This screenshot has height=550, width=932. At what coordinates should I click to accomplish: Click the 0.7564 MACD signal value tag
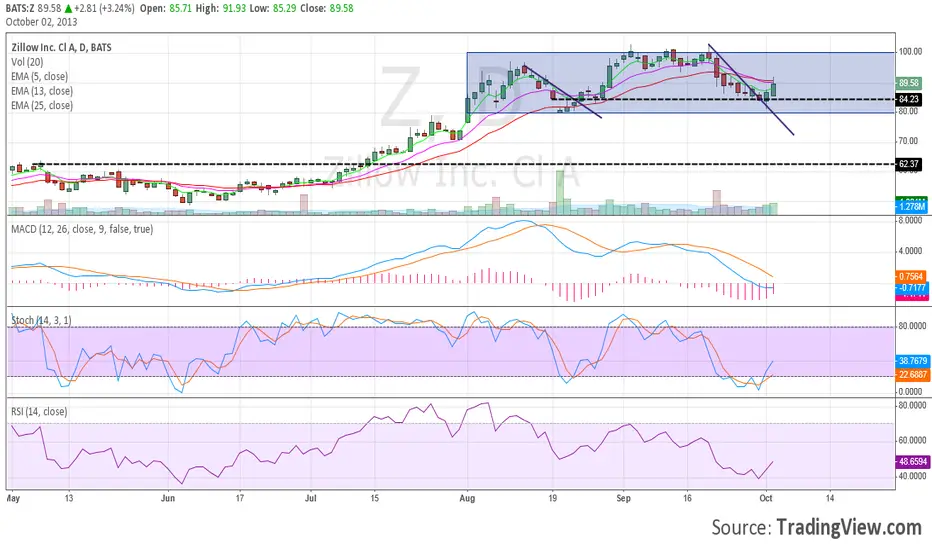tap(911, 276)
